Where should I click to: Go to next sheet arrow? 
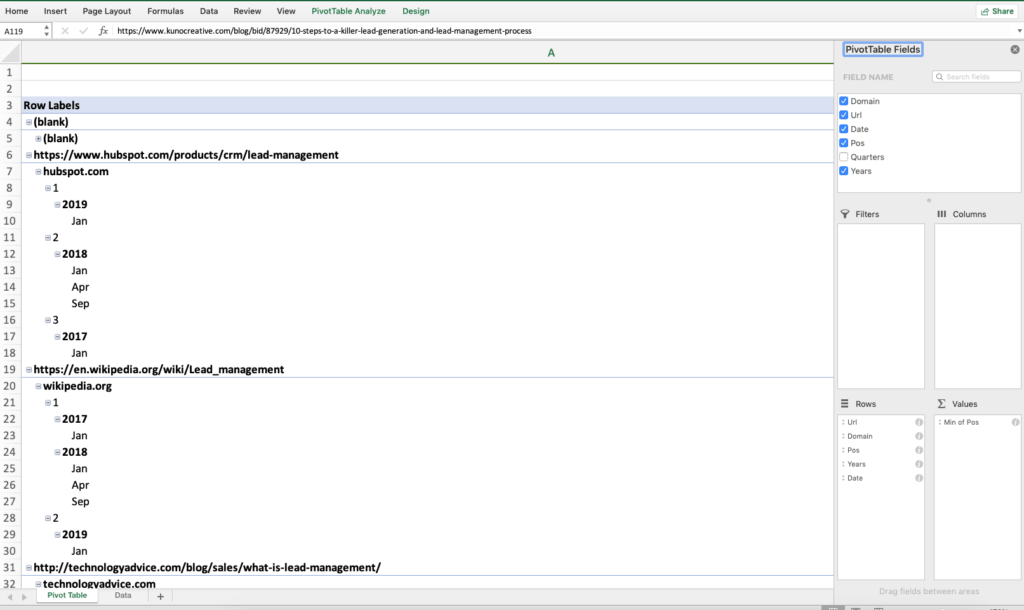(24, 597)
